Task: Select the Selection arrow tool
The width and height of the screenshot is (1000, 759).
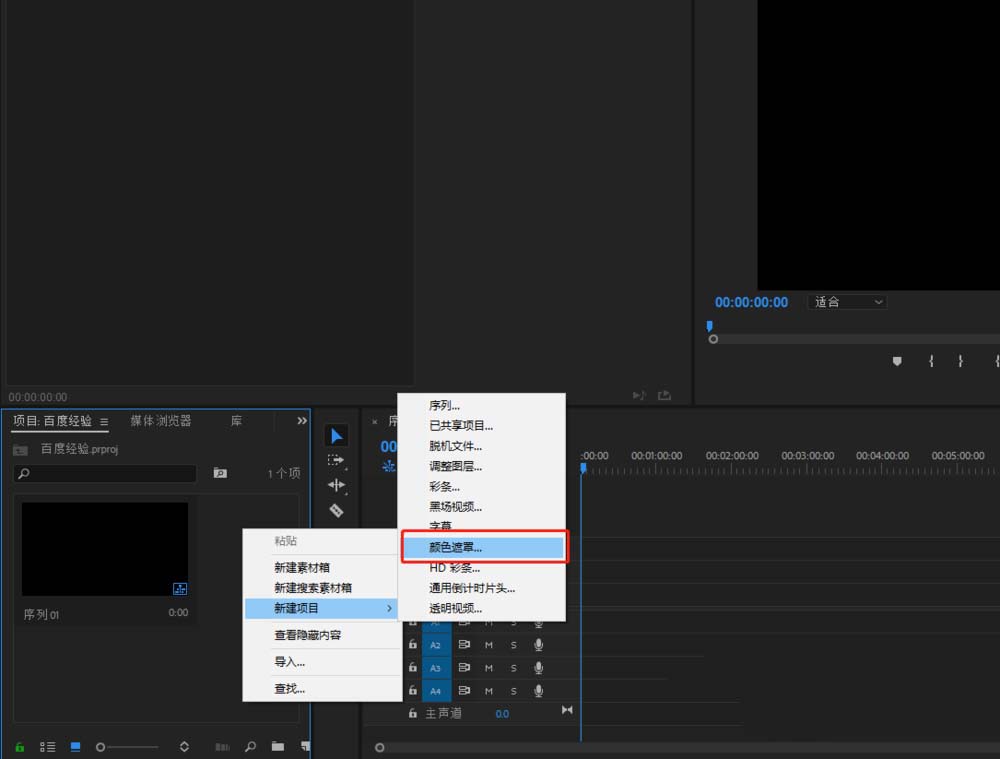Action: [x=336, y=436]
